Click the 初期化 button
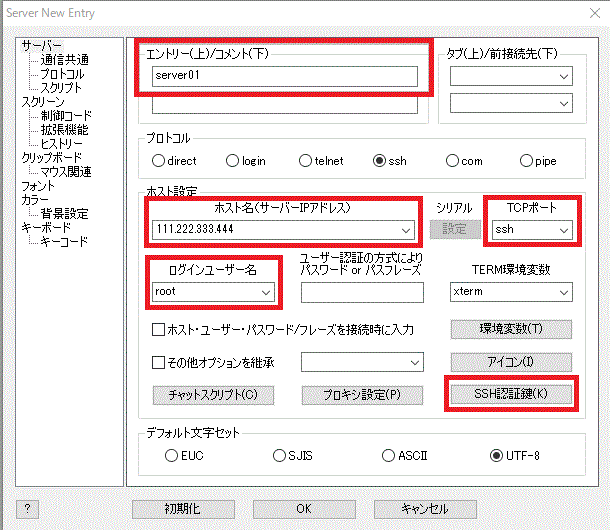The width and height of the screenshot is (610, 530). (183, 509)
